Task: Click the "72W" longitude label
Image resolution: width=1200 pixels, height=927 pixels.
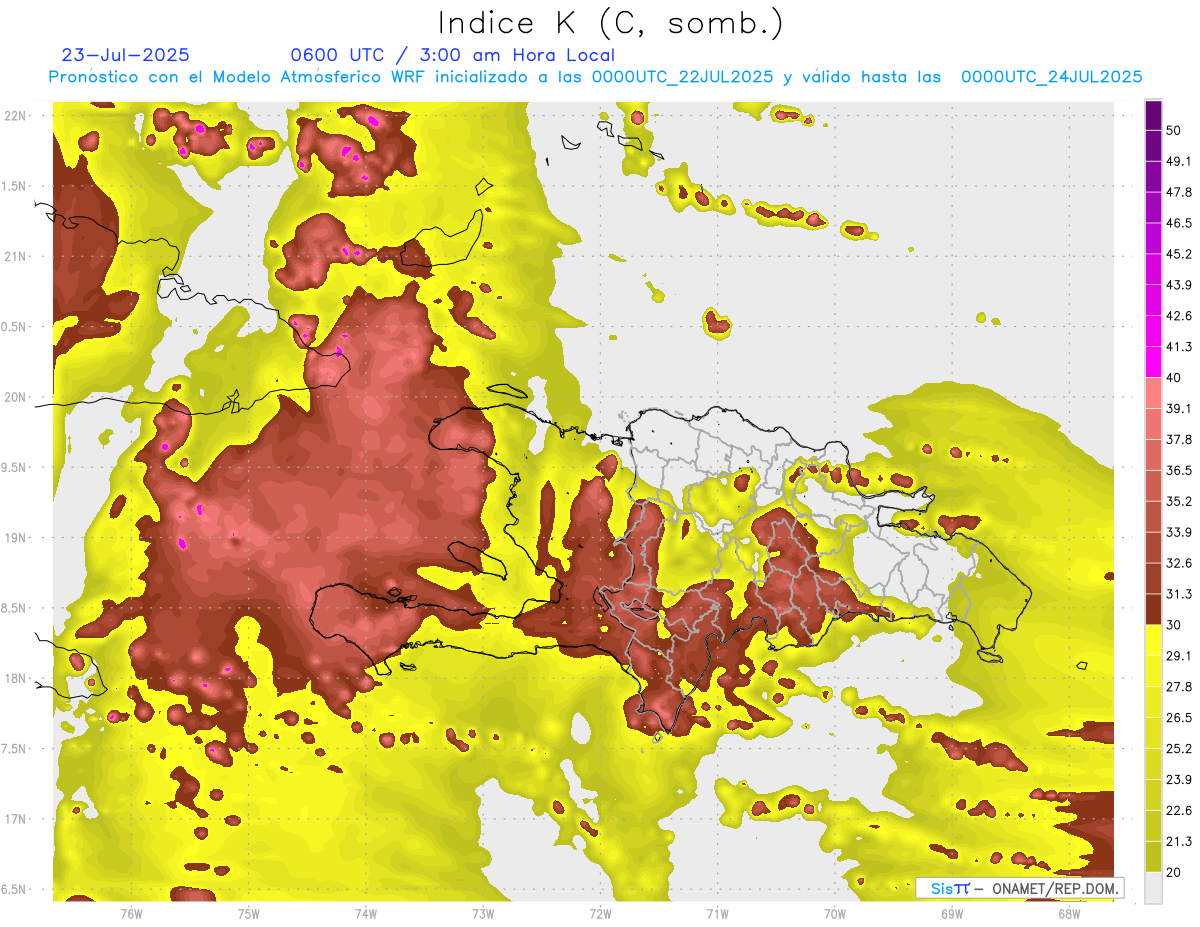Action: coord(600,913)
